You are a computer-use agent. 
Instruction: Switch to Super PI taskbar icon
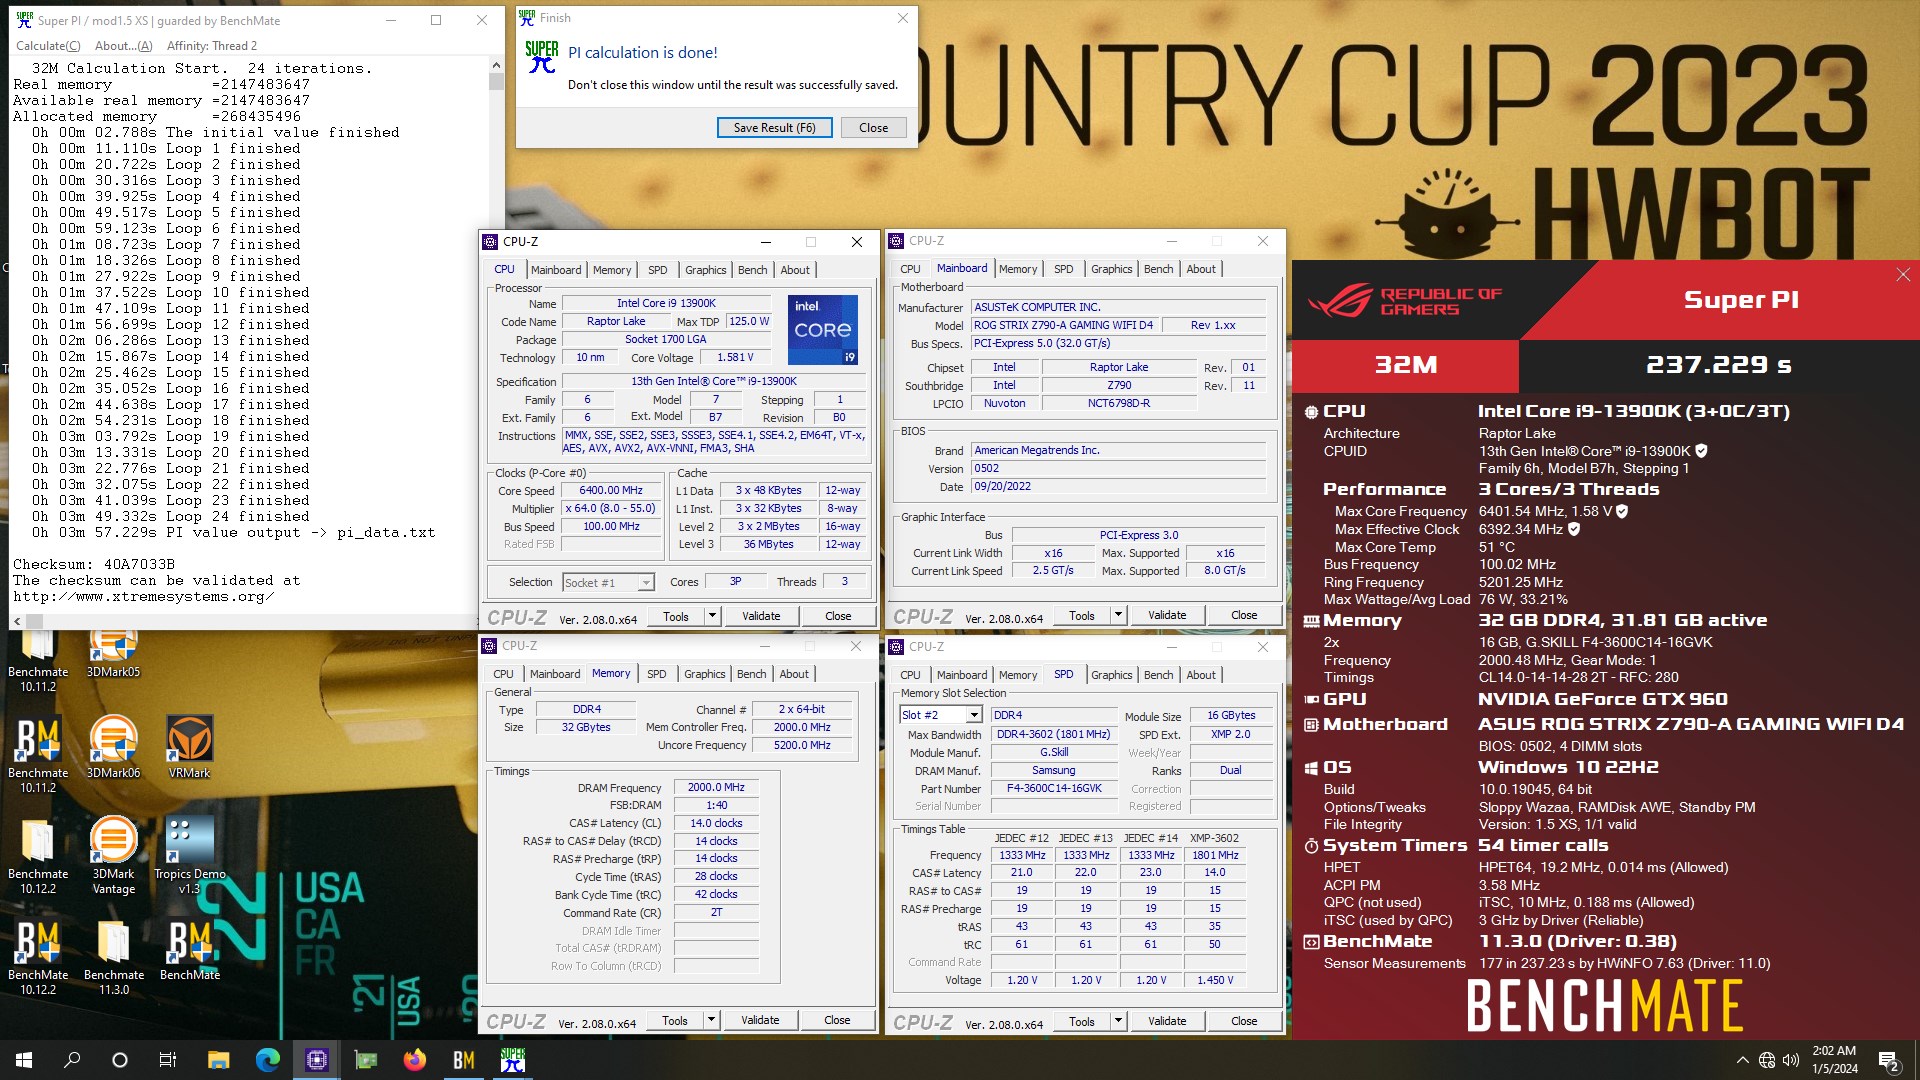point(513,1060)
